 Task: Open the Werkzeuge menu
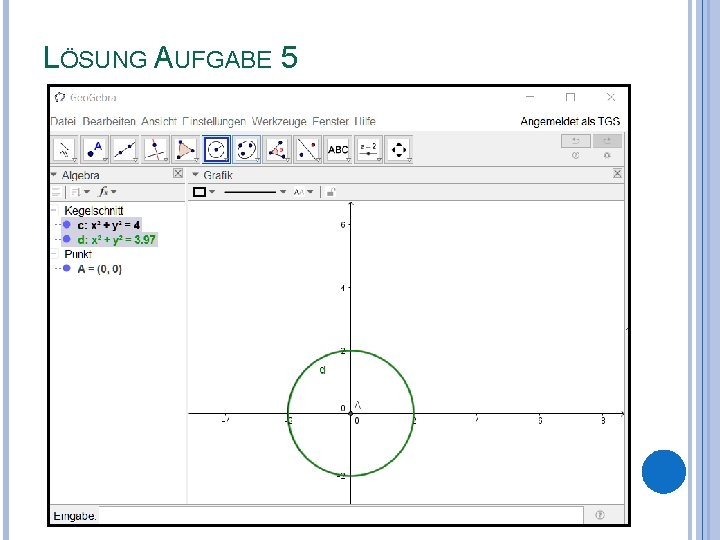tap(279, 121)
